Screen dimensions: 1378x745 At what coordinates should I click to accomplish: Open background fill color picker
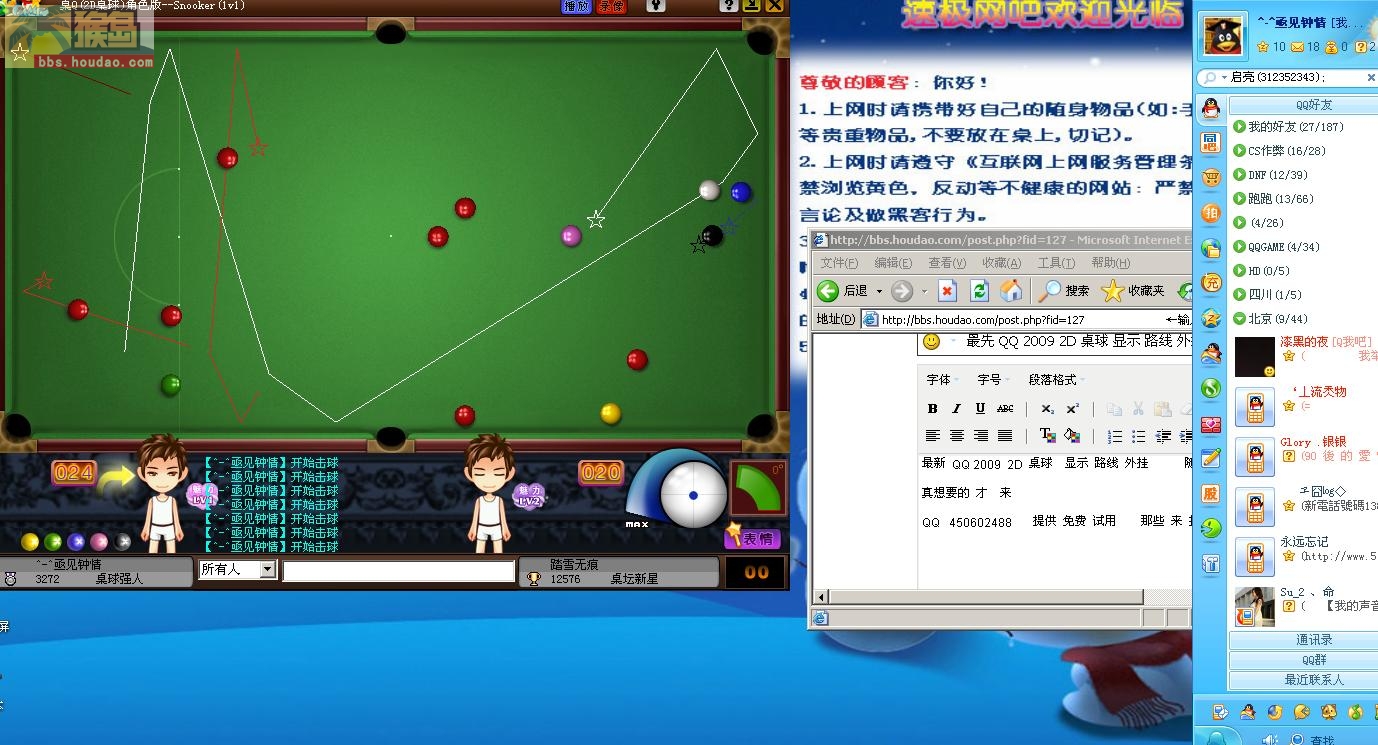1071,436
